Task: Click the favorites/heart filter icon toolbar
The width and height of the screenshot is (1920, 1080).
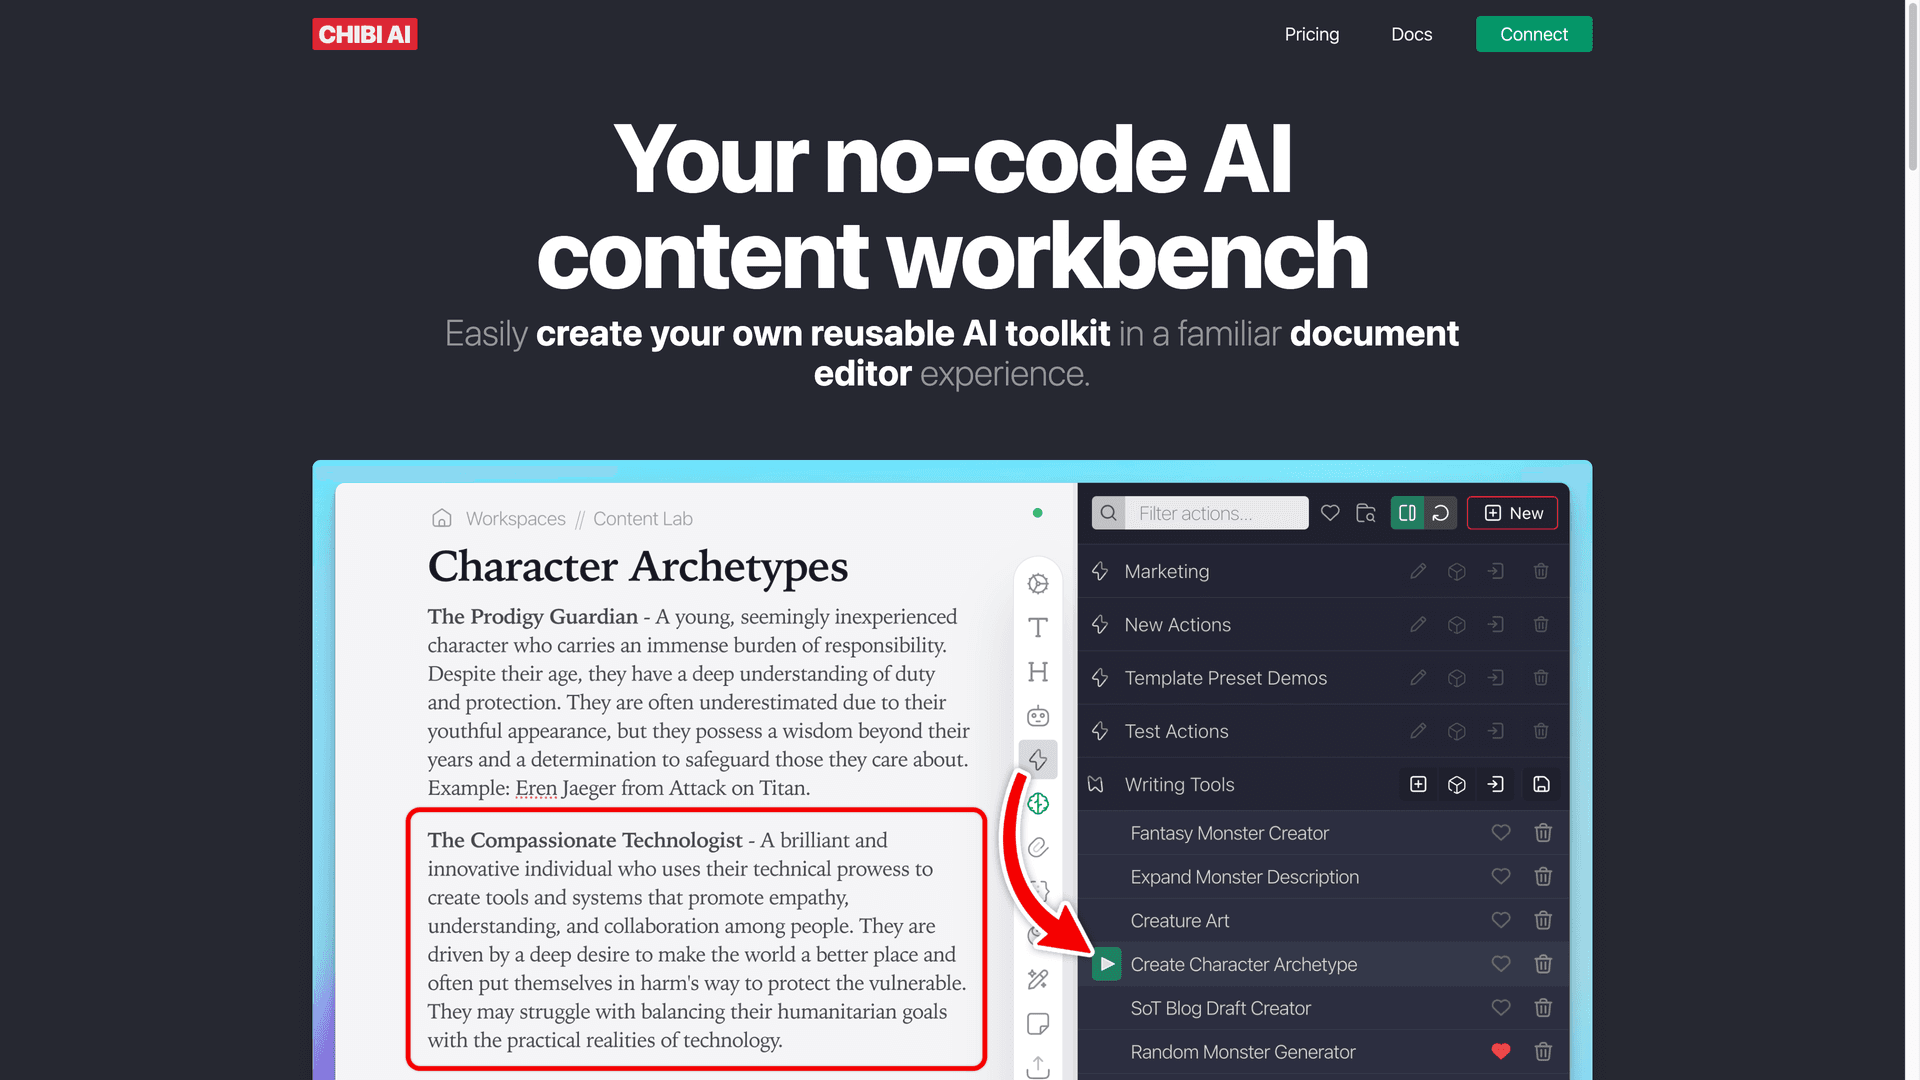Action: (1328, 513)
